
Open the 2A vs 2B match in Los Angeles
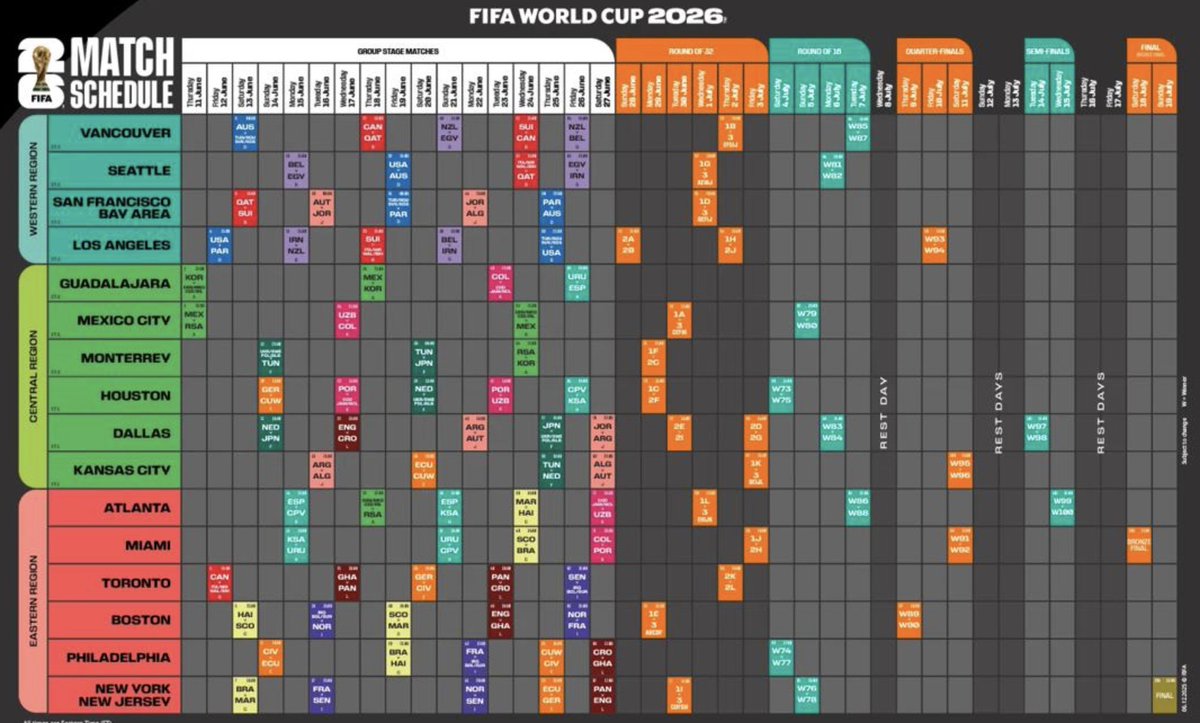click(x=628, y=246)
